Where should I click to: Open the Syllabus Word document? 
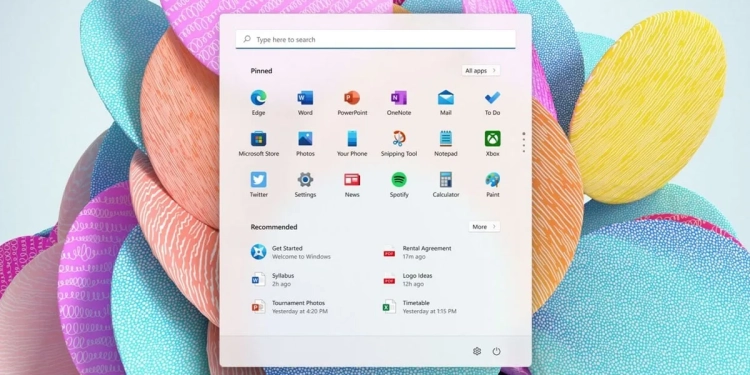tap(273, 279)
